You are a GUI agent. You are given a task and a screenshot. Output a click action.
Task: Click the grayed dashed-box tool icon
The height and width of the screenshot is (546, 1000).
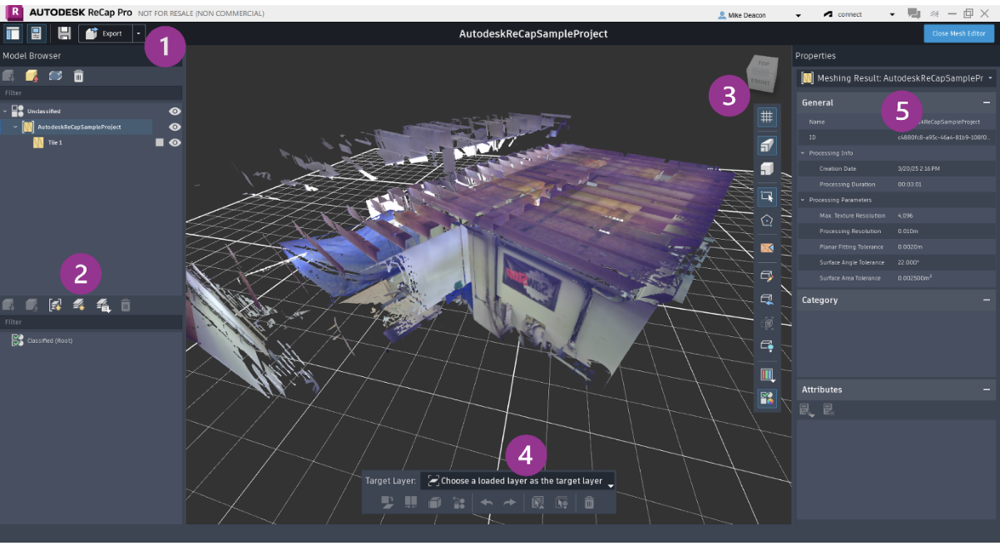pyautogui.click(x=767, y=323)
